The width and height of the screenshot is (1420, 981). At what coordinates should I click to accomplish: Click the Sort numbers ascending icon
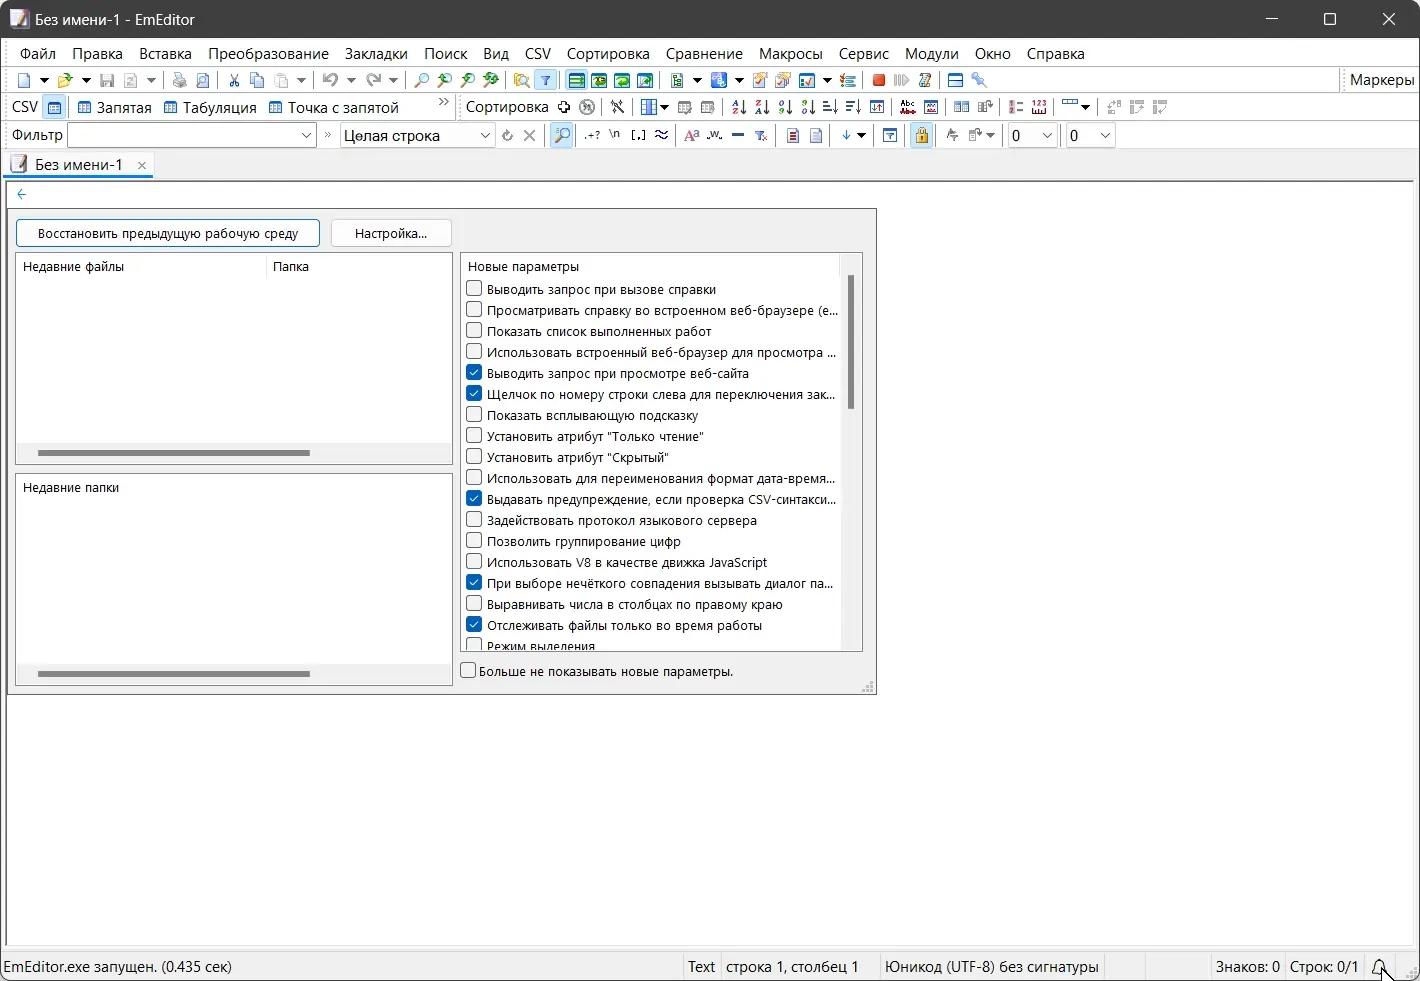tap(785, 107)
